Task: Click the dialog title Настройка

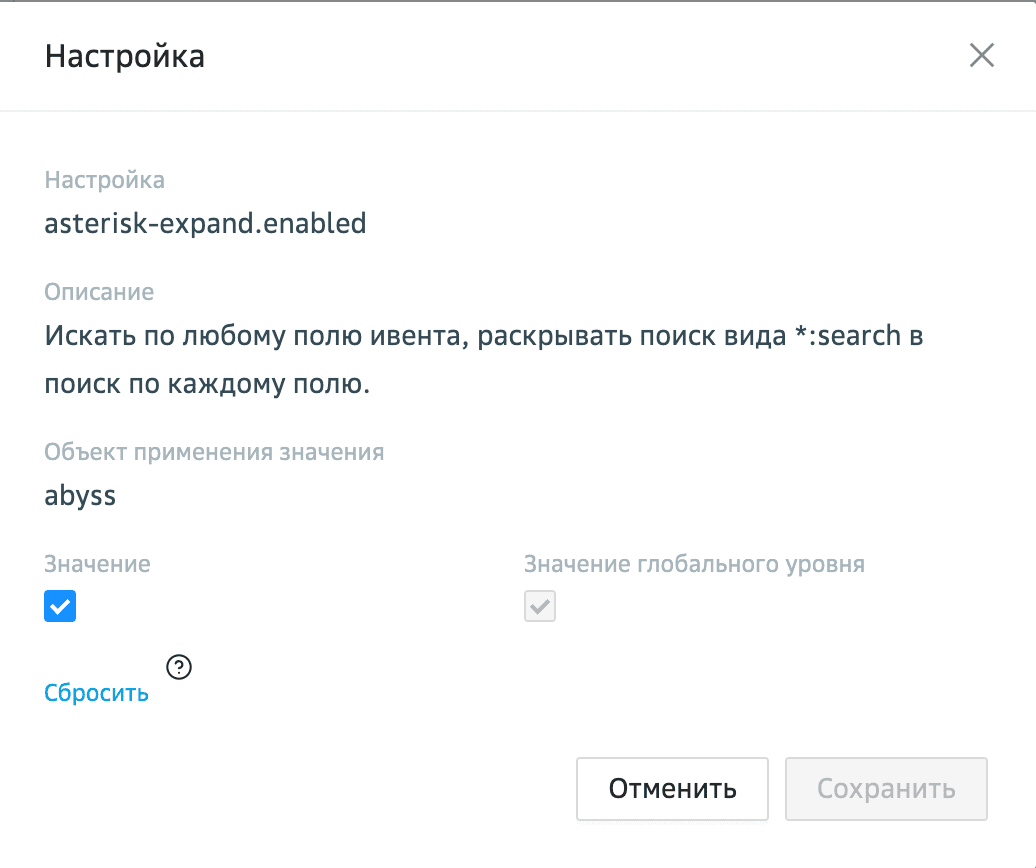Action: tap(125, 56)
